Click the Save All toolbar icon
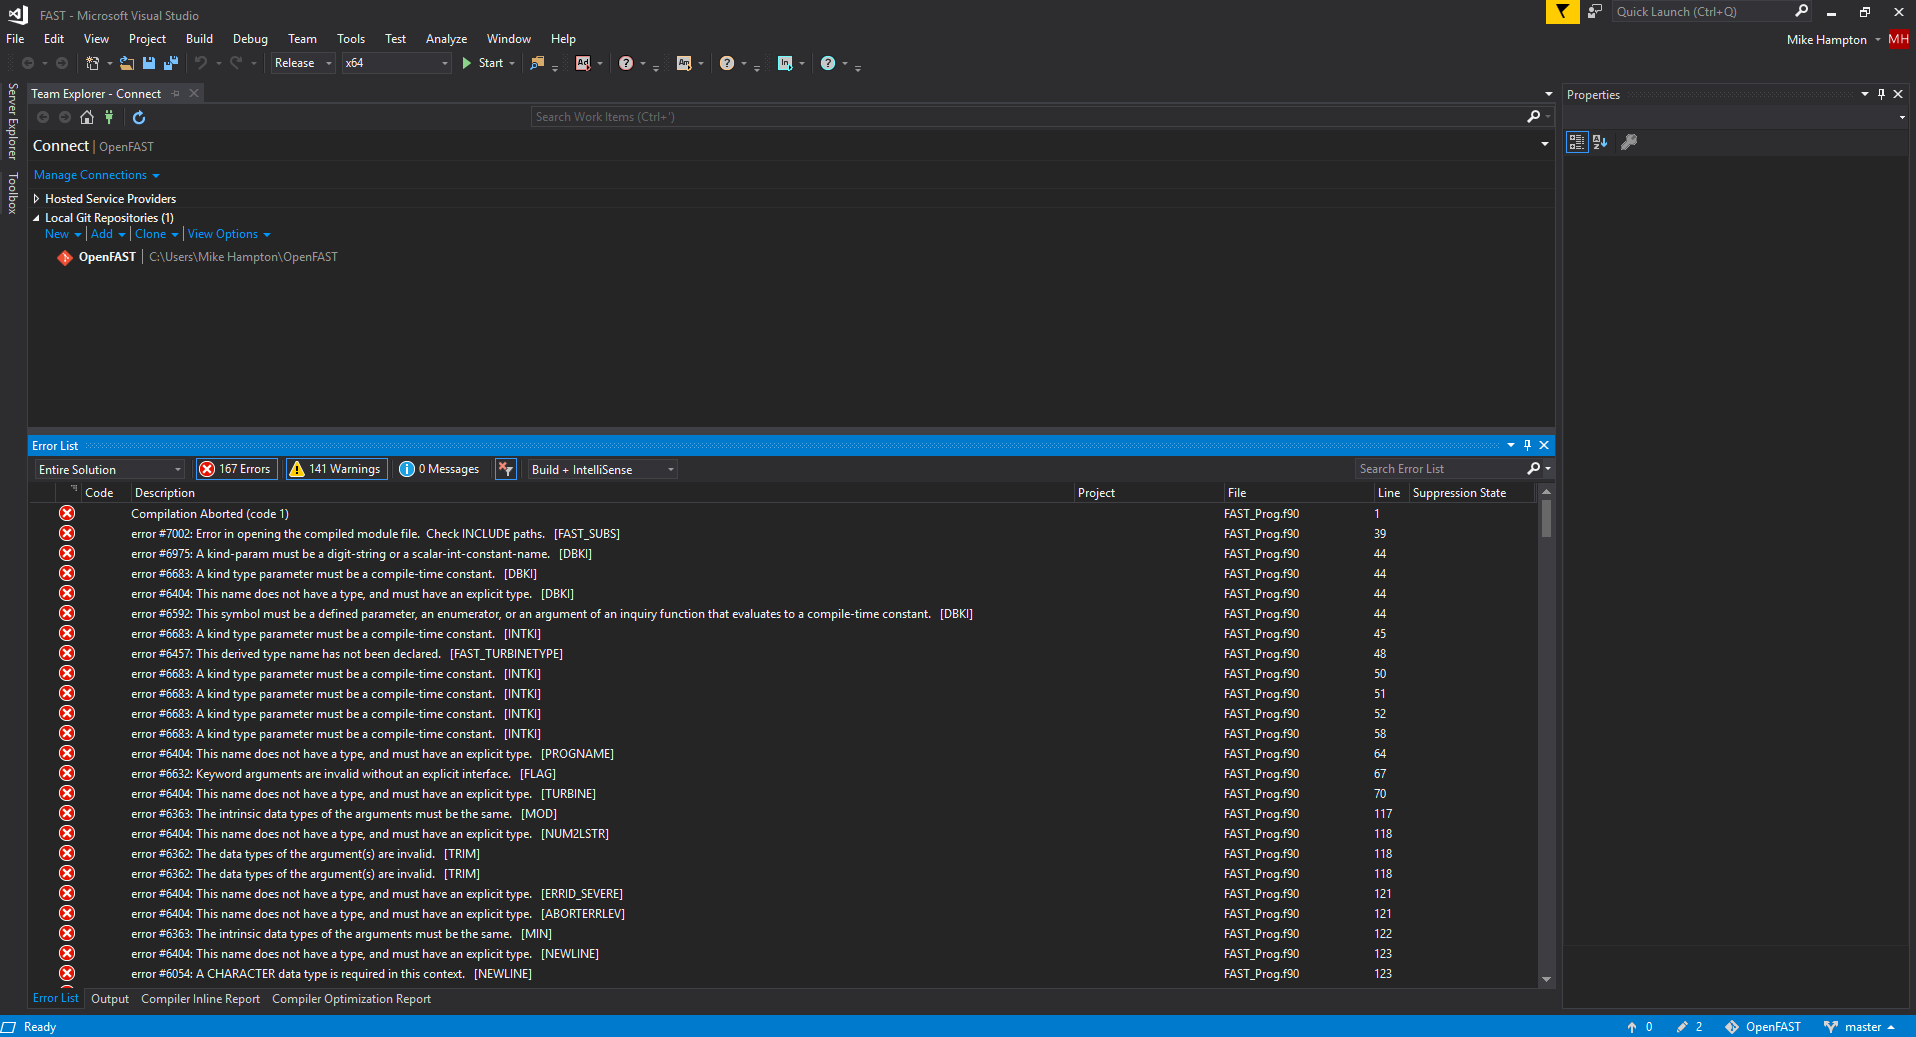The image size is (1916, 1037). click(170, 63)
